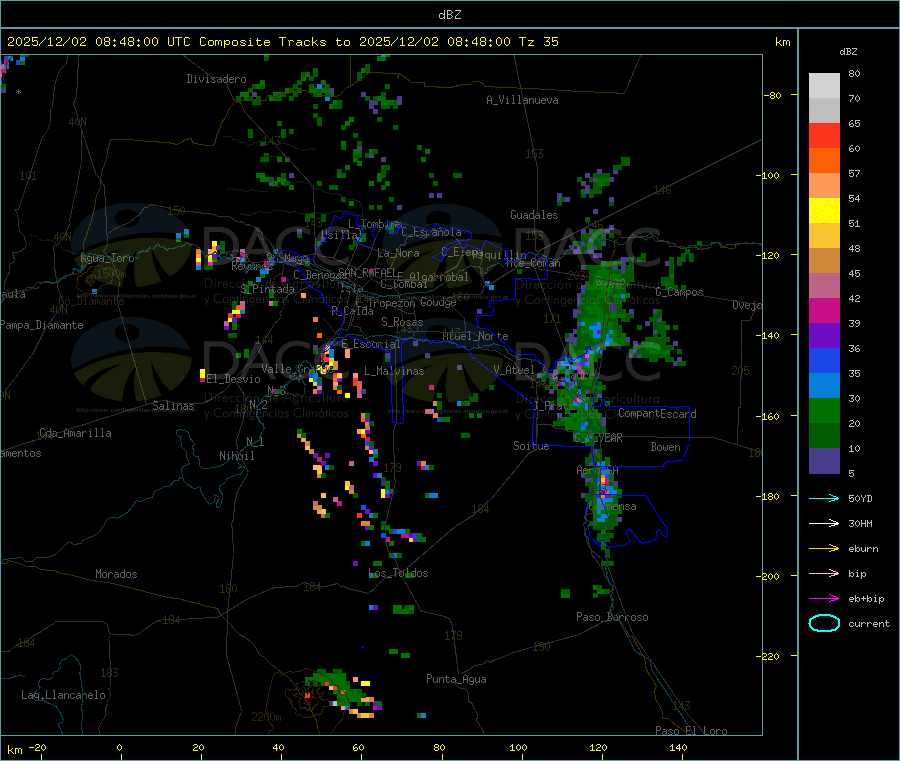
Task: Click the Punta_Agua map label
Action: (x=456, y=679)
